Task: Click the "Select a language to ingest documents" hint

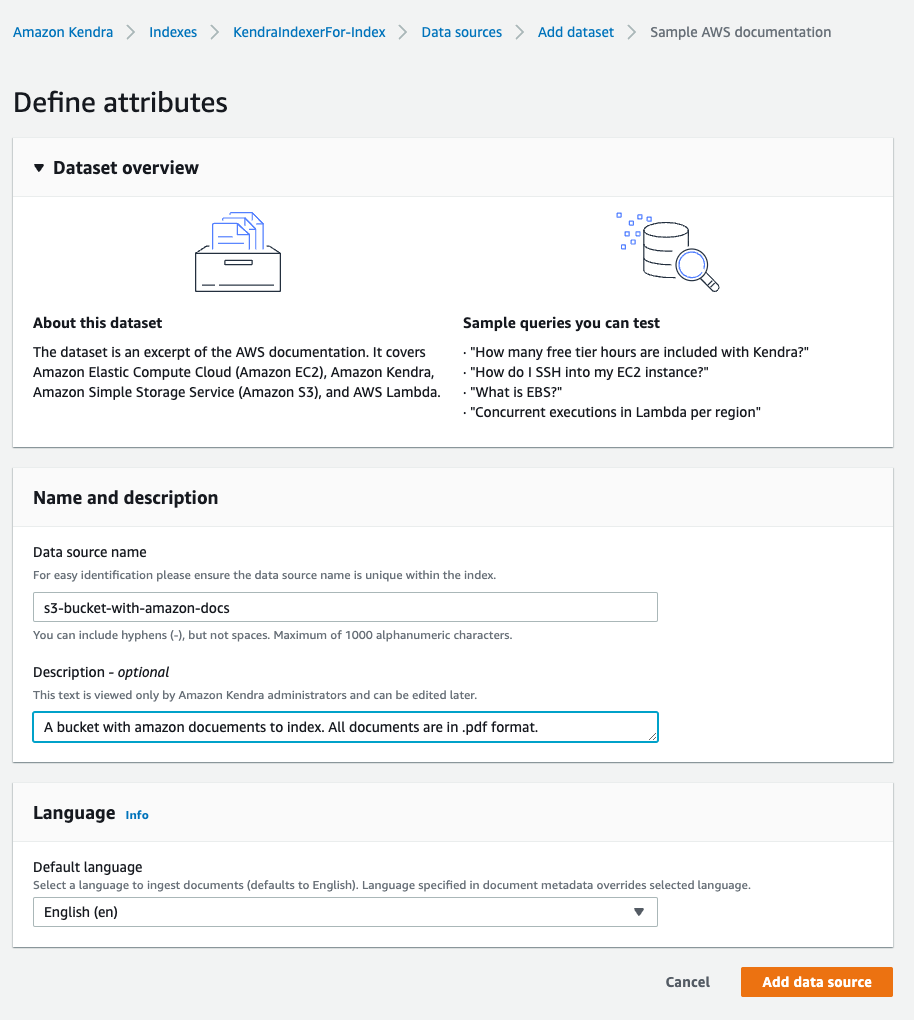Action: click(x=392, y=885)
